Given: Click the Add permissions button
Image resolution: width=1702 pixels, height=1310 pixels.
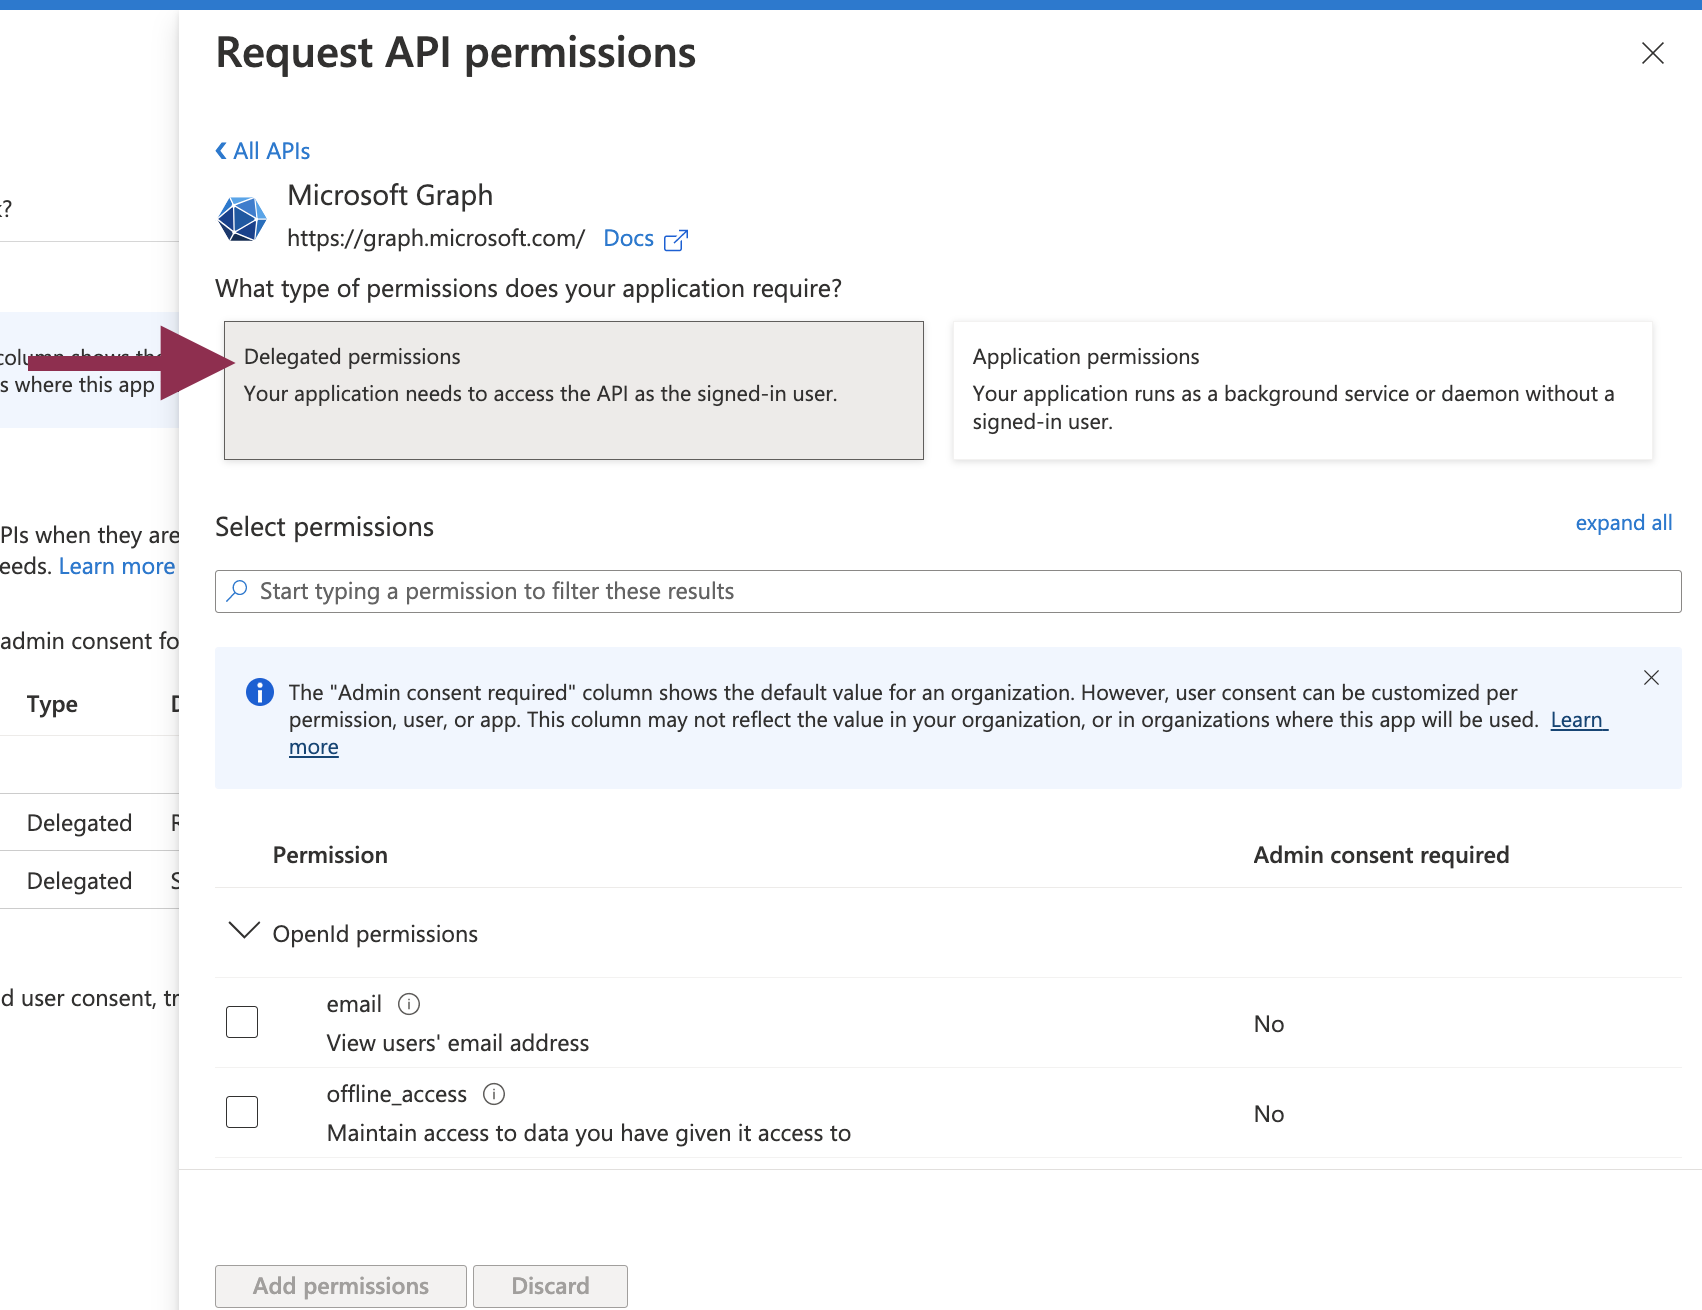Looking at the screenshot, I should 340,1286.
